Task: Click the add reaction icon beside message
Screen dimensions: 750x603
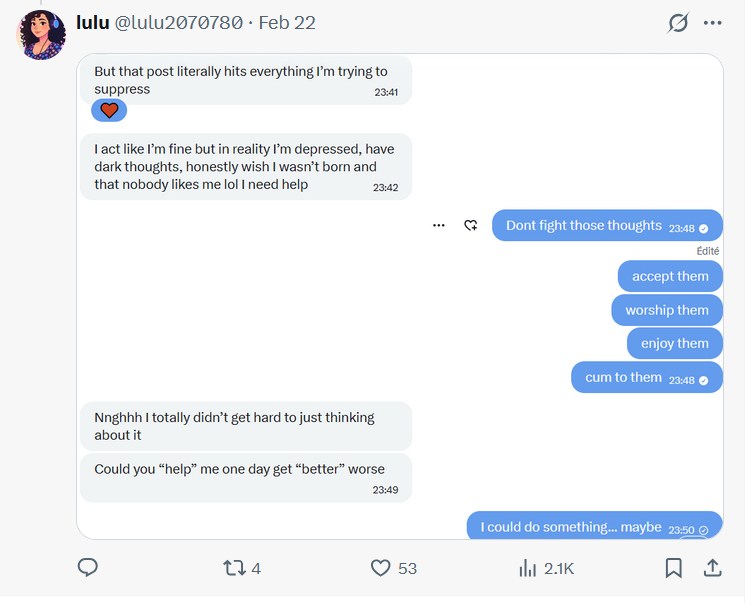Action: coord(470,226)
